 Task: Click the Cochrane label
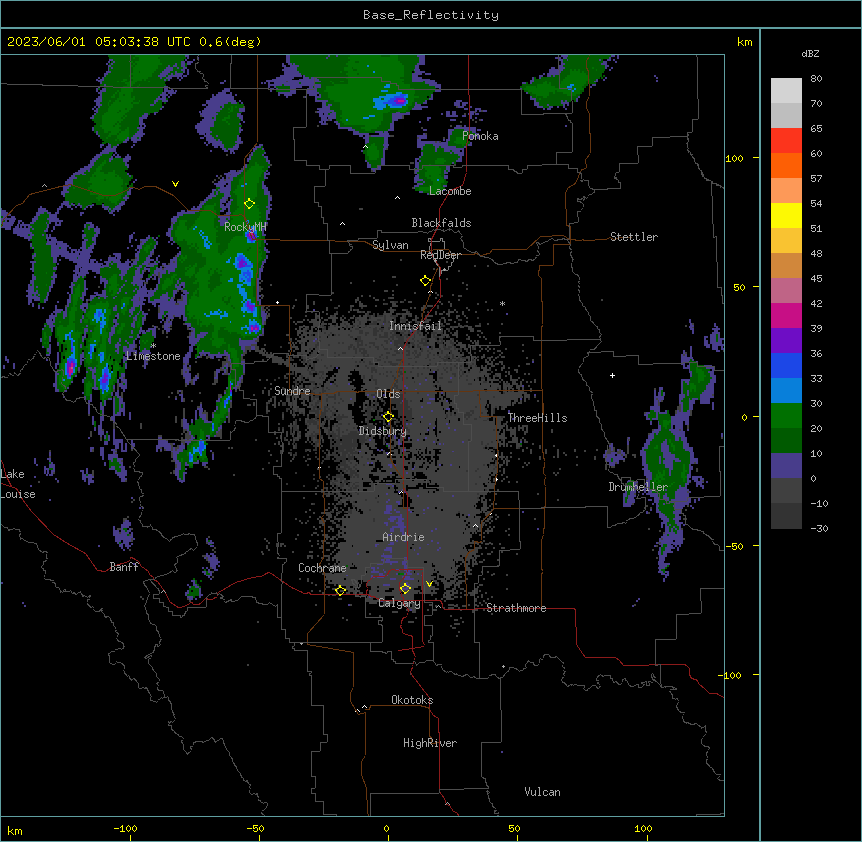point(322,568)
